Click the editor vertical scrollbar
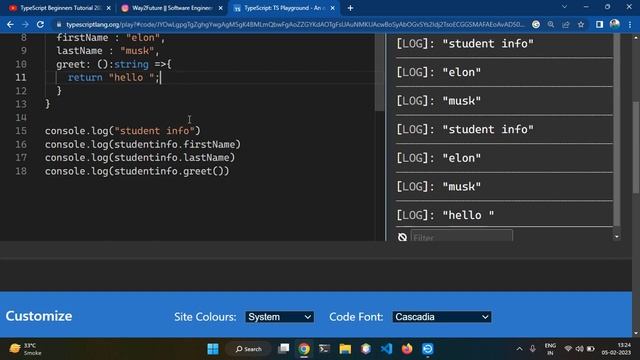 (x=380, y=72)
